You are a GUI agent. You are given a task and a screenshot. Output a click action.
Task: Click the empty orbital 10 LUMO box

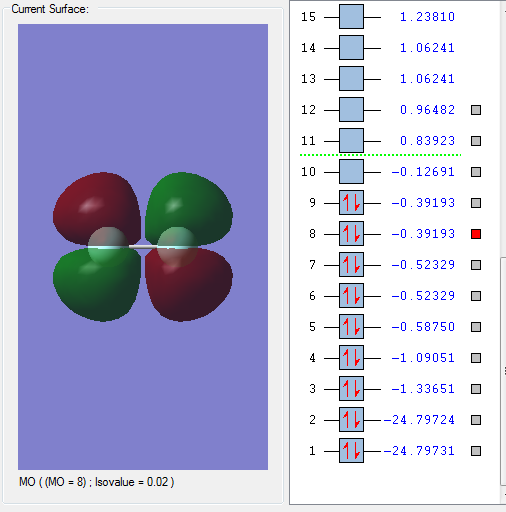(x=351, y=172)
